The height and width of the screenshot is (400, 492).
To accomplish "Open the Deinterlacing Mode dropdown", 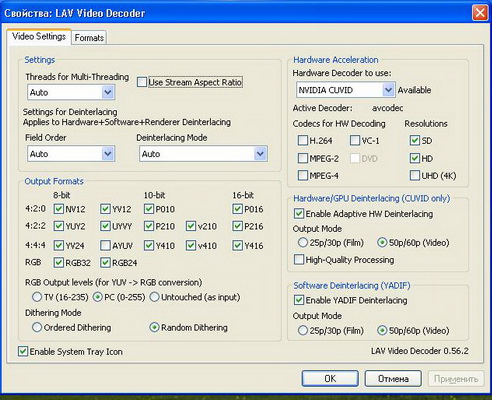I will pos(203,154).
